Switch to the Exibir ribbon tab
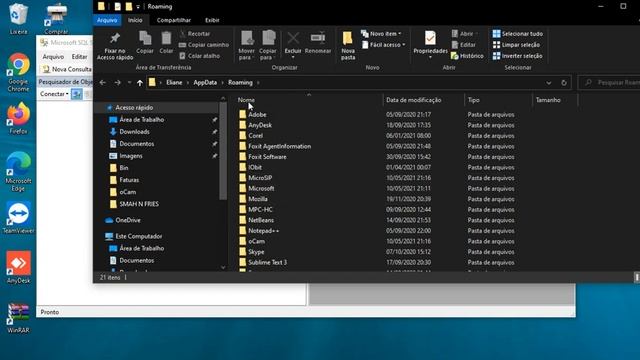 212,20
